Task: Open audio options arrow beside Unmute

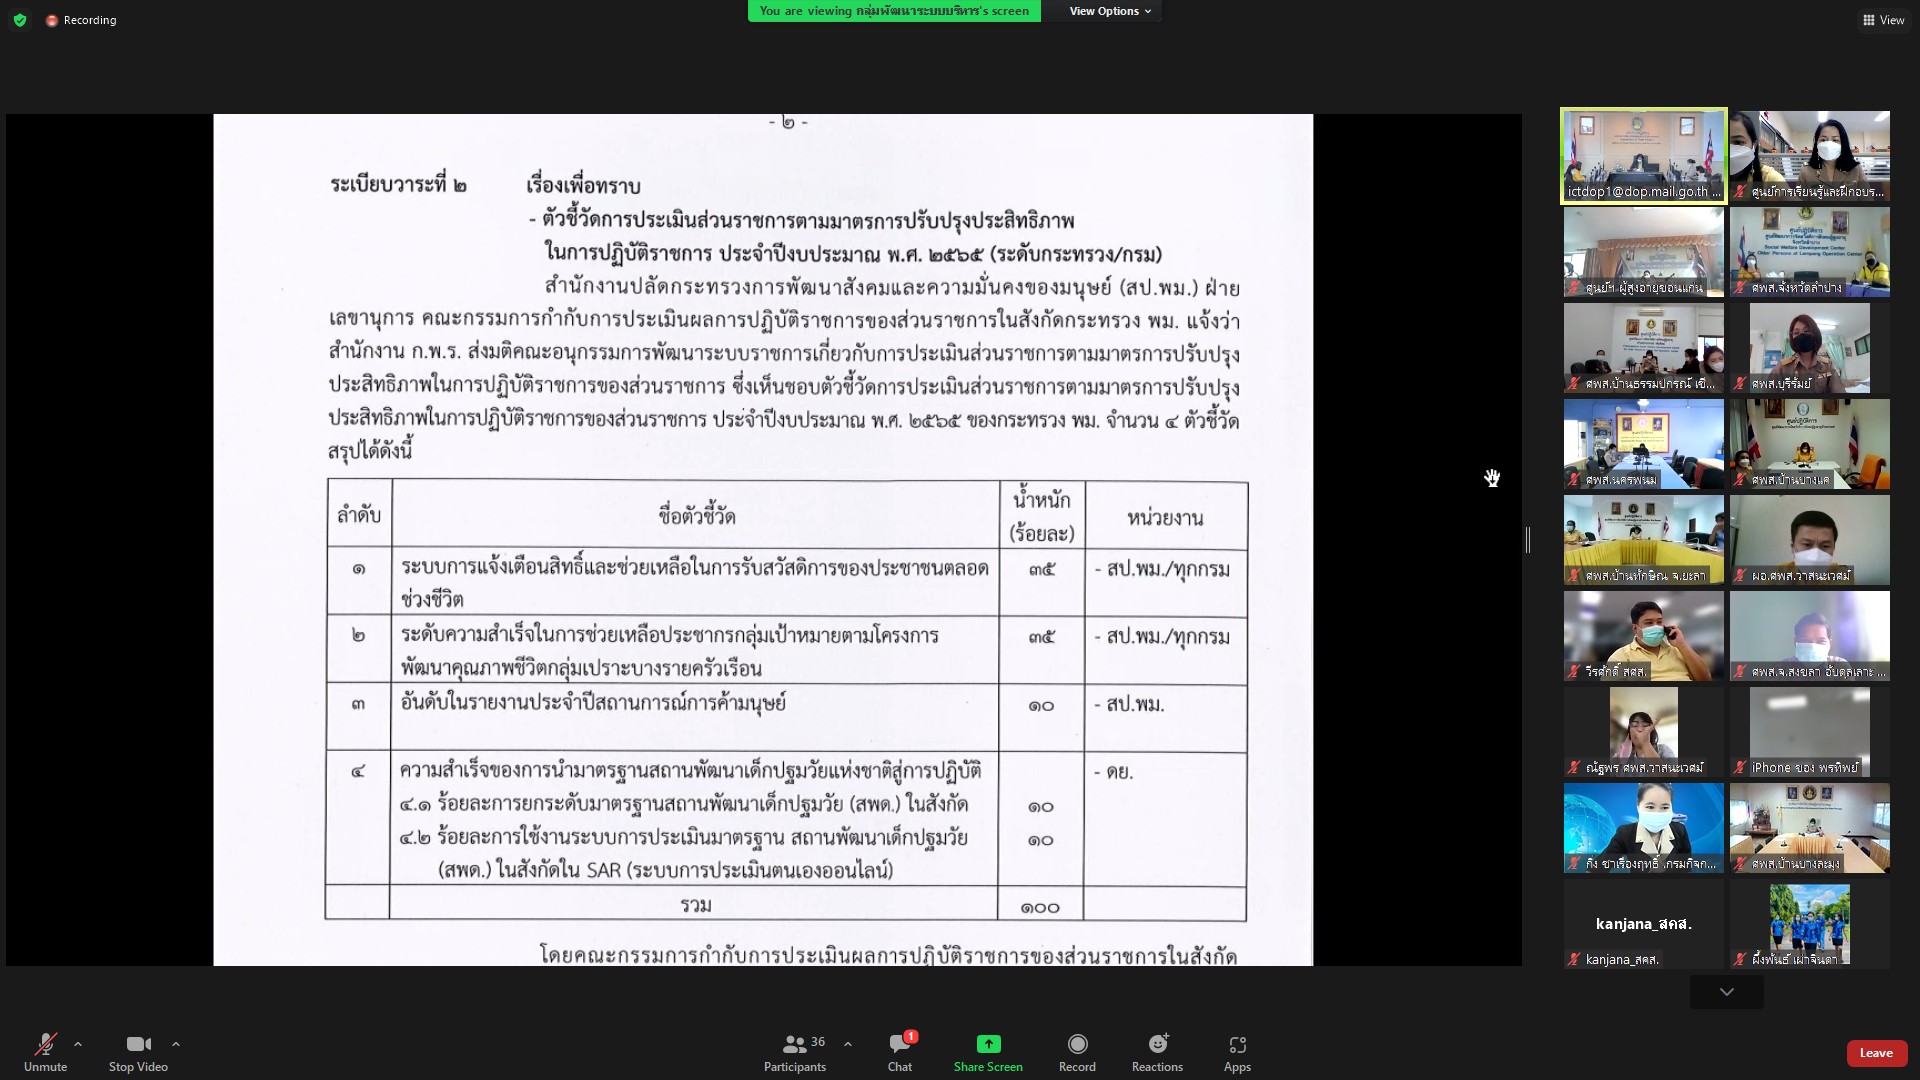Action: [x=78, y=1044]
